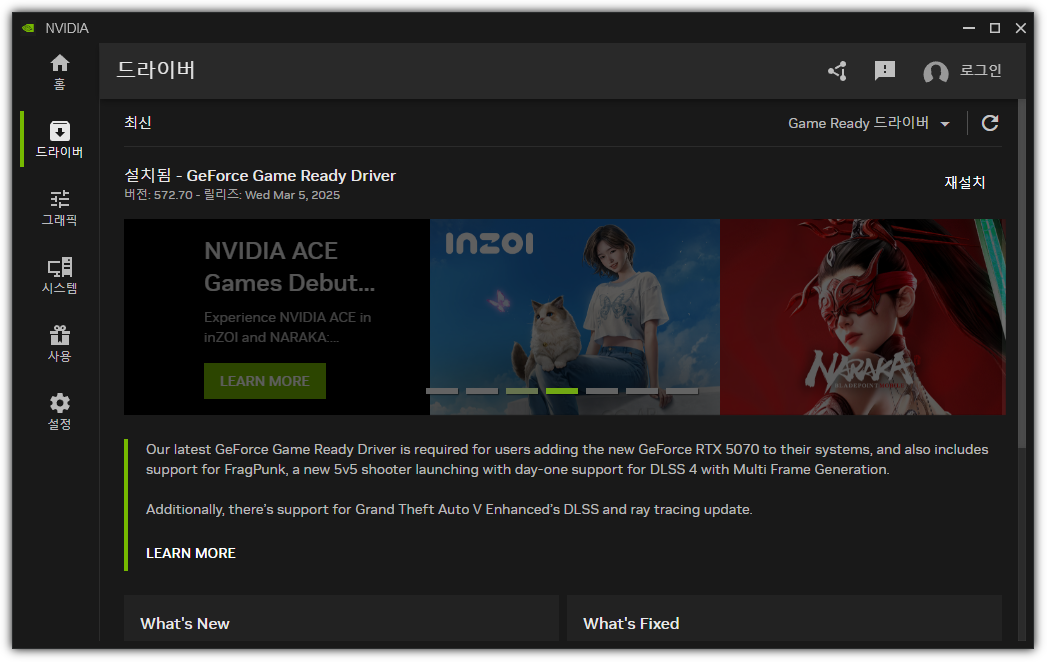
Task: Open the feedback exclamation icon
Action: [885, 71]
